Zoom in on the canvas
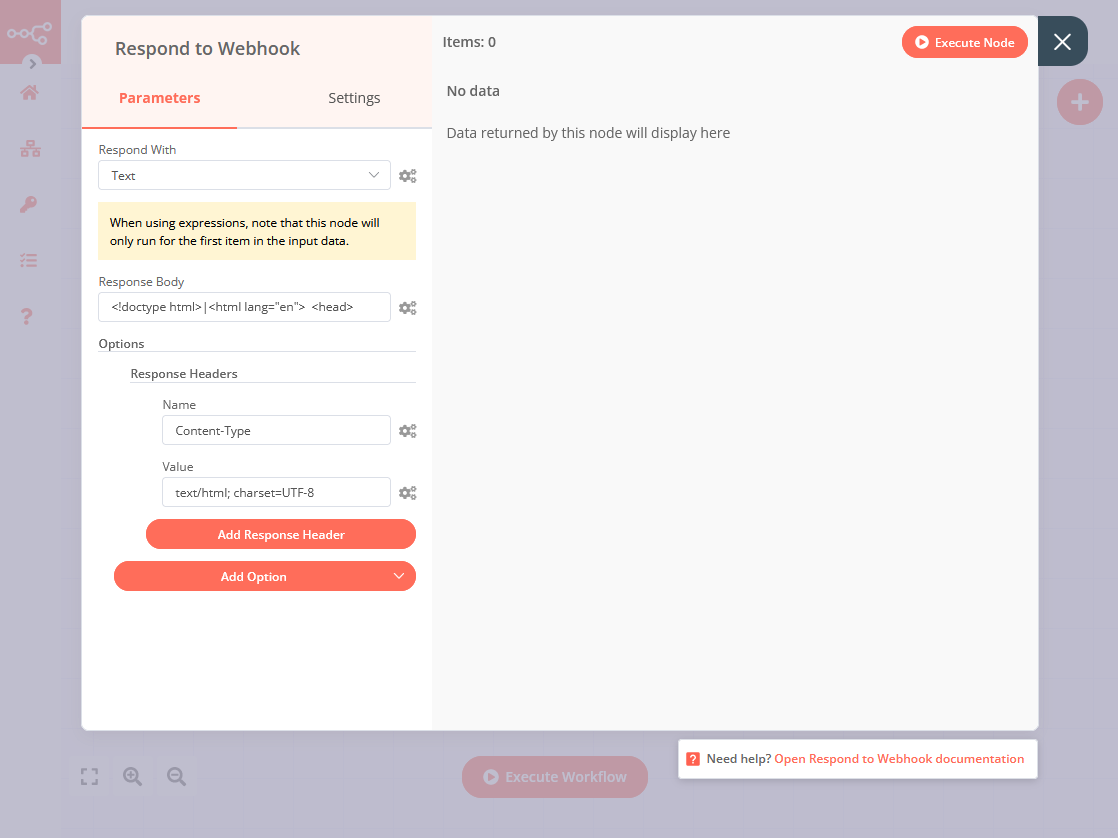Screen dimensions: 1118x838 (132, 776)
